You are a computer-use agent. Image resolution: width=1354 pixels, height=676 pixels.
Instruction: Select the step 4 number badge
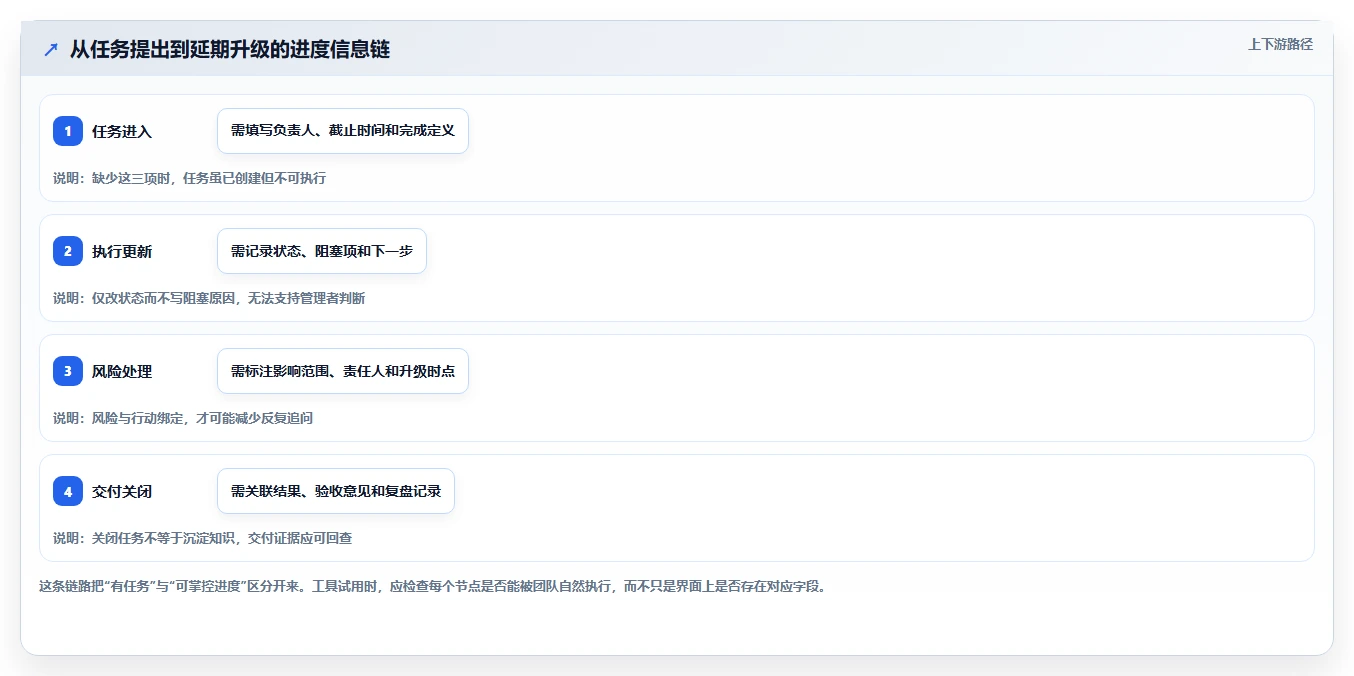(x=68, y=491)
